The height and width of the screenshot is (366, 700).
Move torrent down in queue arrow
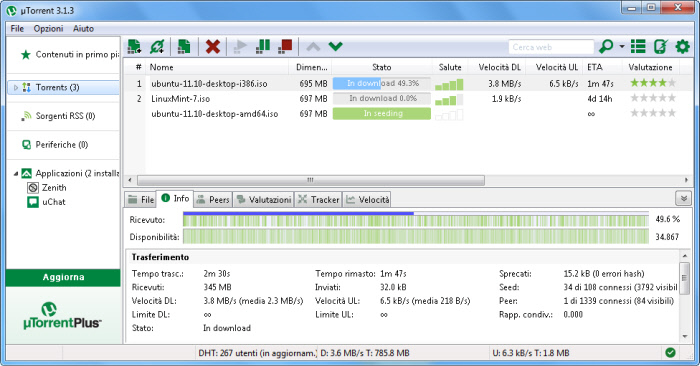point(335,46)
